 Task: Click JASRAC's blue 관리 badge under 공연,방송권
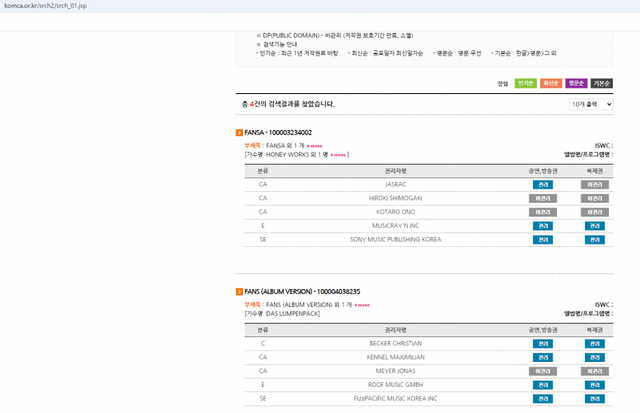[x=541, y=185]
